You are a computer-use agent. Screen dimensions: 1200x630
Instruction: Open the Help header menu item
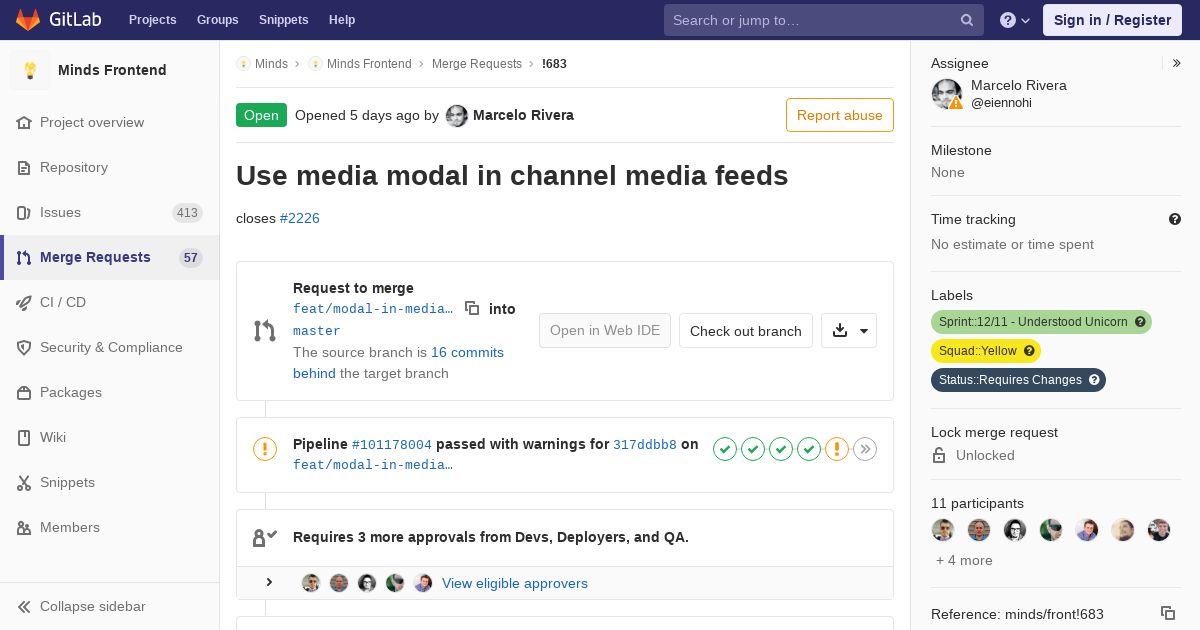click(342, 20)
